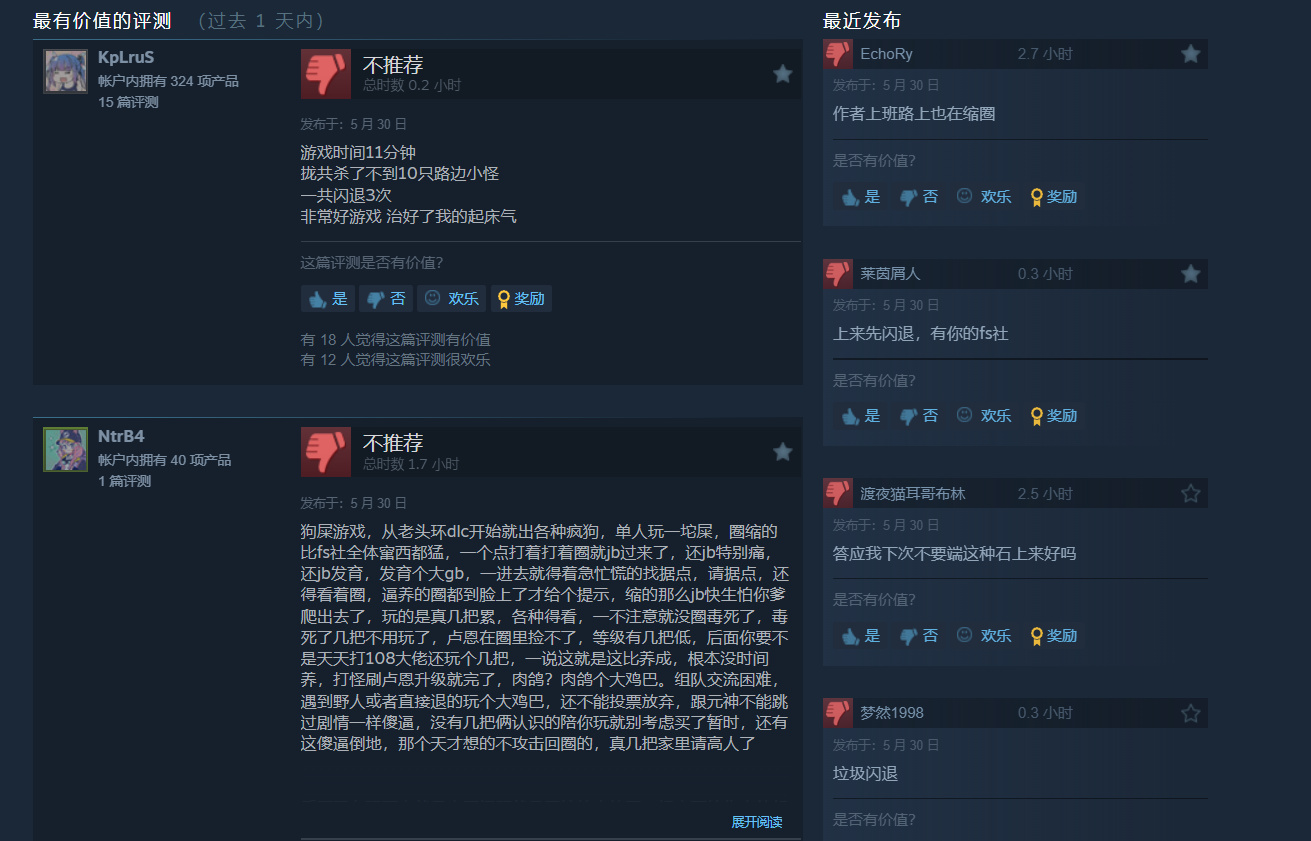Mark 渡夜猫耳哥布林's review as 欢乐

click(984, 635)
